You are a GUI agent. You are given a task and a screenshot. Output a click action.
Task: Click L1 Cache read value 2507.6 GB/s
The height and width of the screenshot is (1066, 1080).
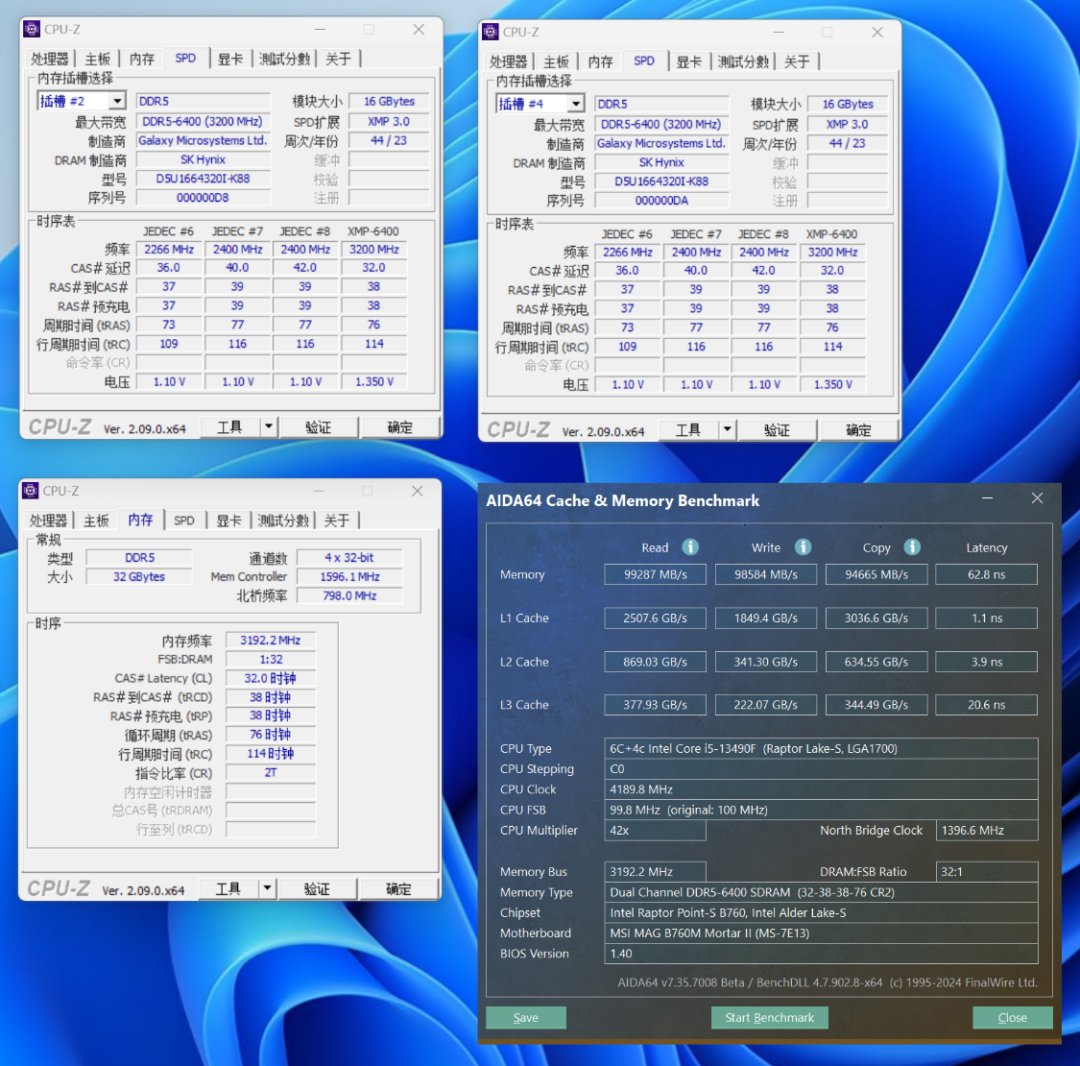point(655,618)
